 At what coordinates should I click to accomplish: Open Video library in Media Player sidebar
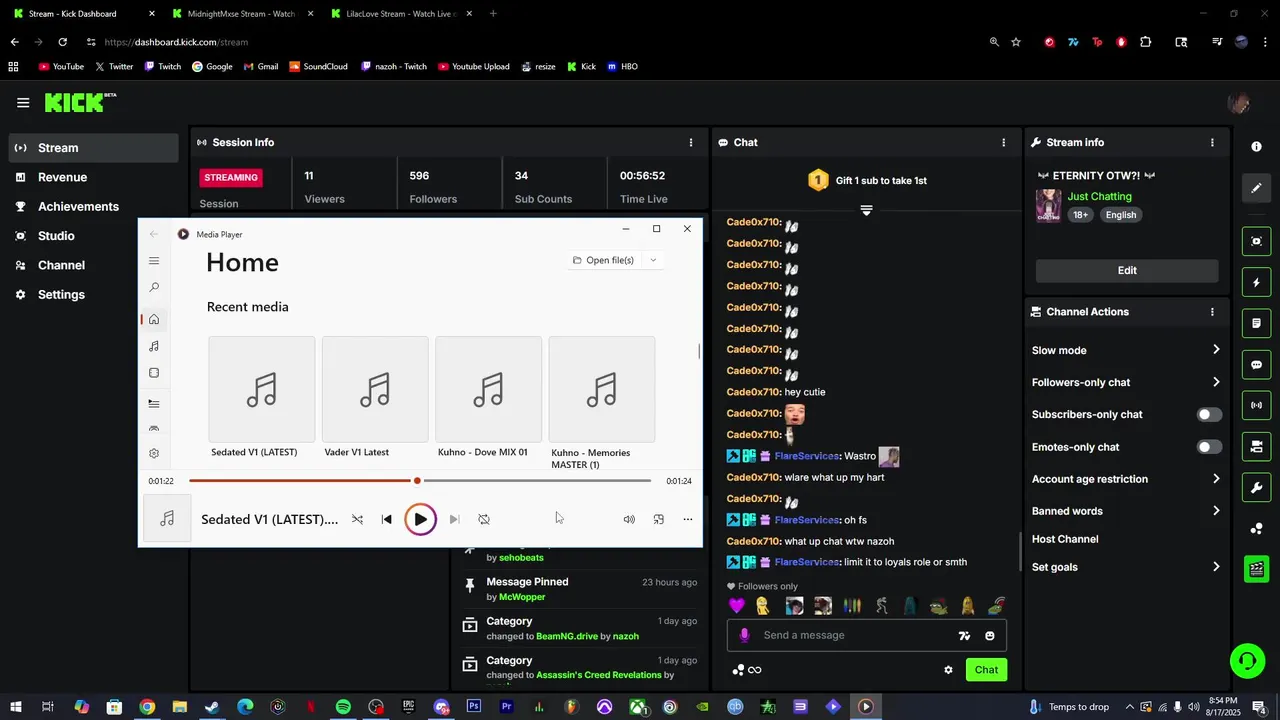pos(154,373)
